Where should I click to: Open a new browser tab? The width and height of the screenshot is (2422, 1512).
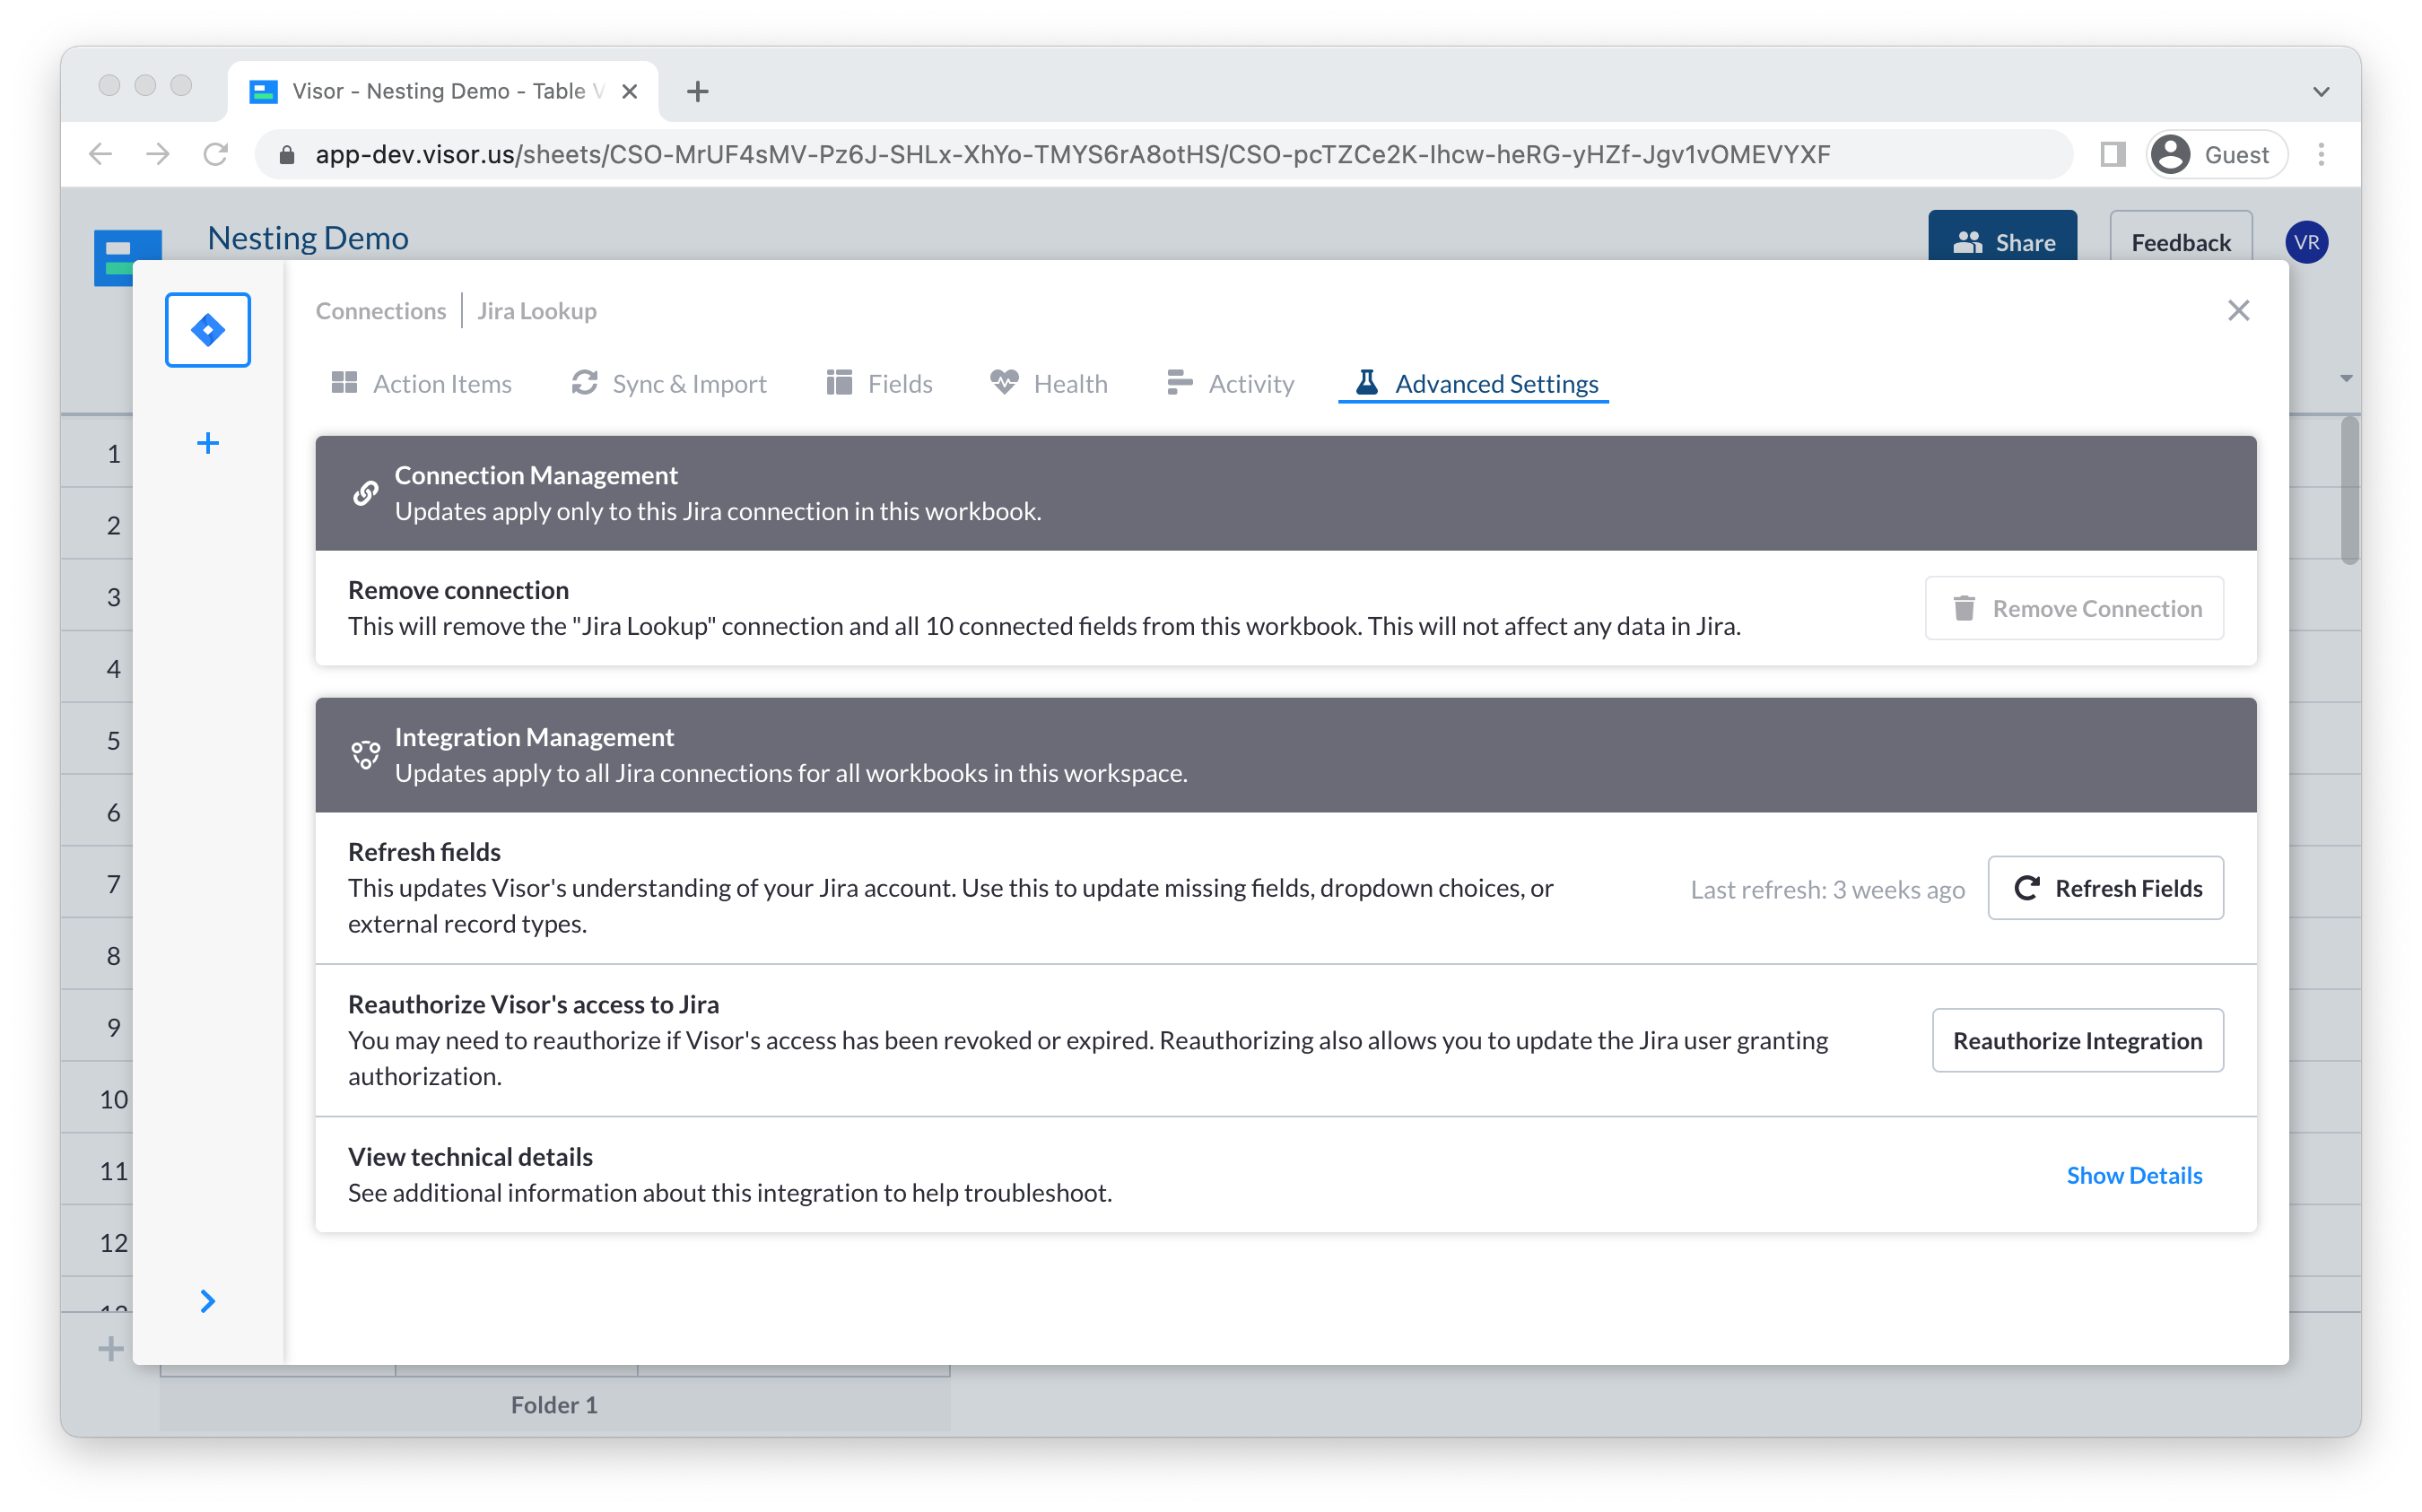(698, 92)
